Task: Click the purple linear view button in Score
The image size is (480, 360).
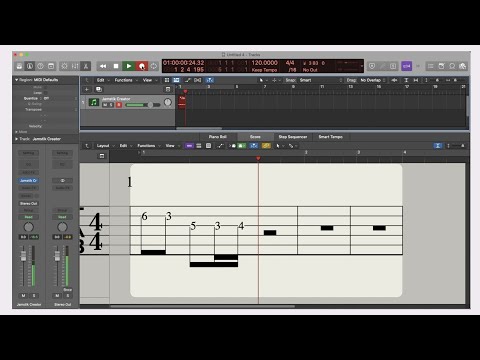Action: [x=189, y=146]
